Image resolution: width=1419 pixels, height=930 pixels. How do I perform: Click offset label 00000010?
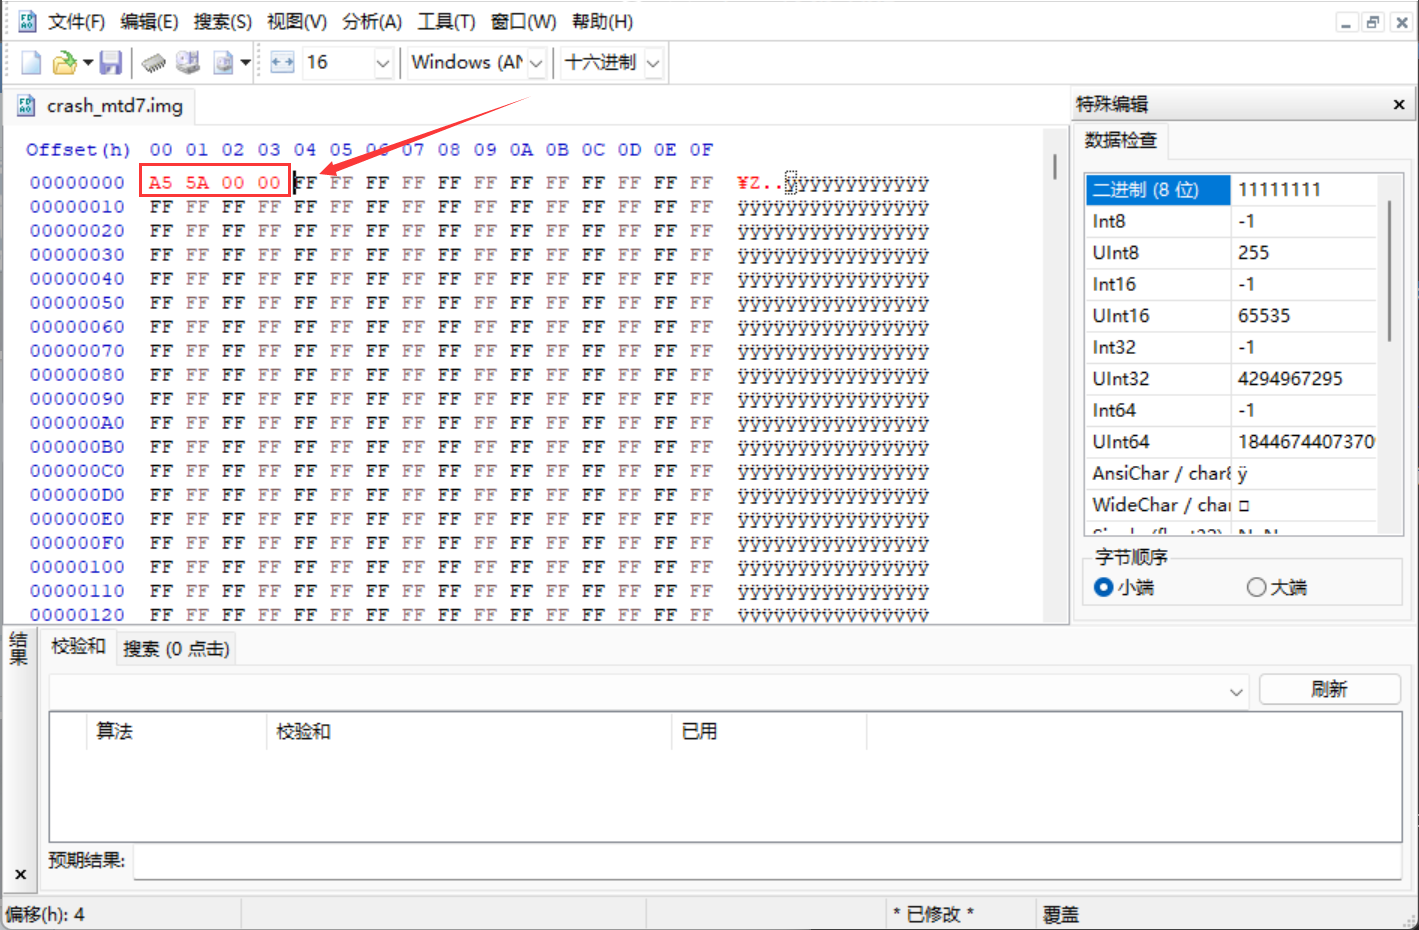77,207
